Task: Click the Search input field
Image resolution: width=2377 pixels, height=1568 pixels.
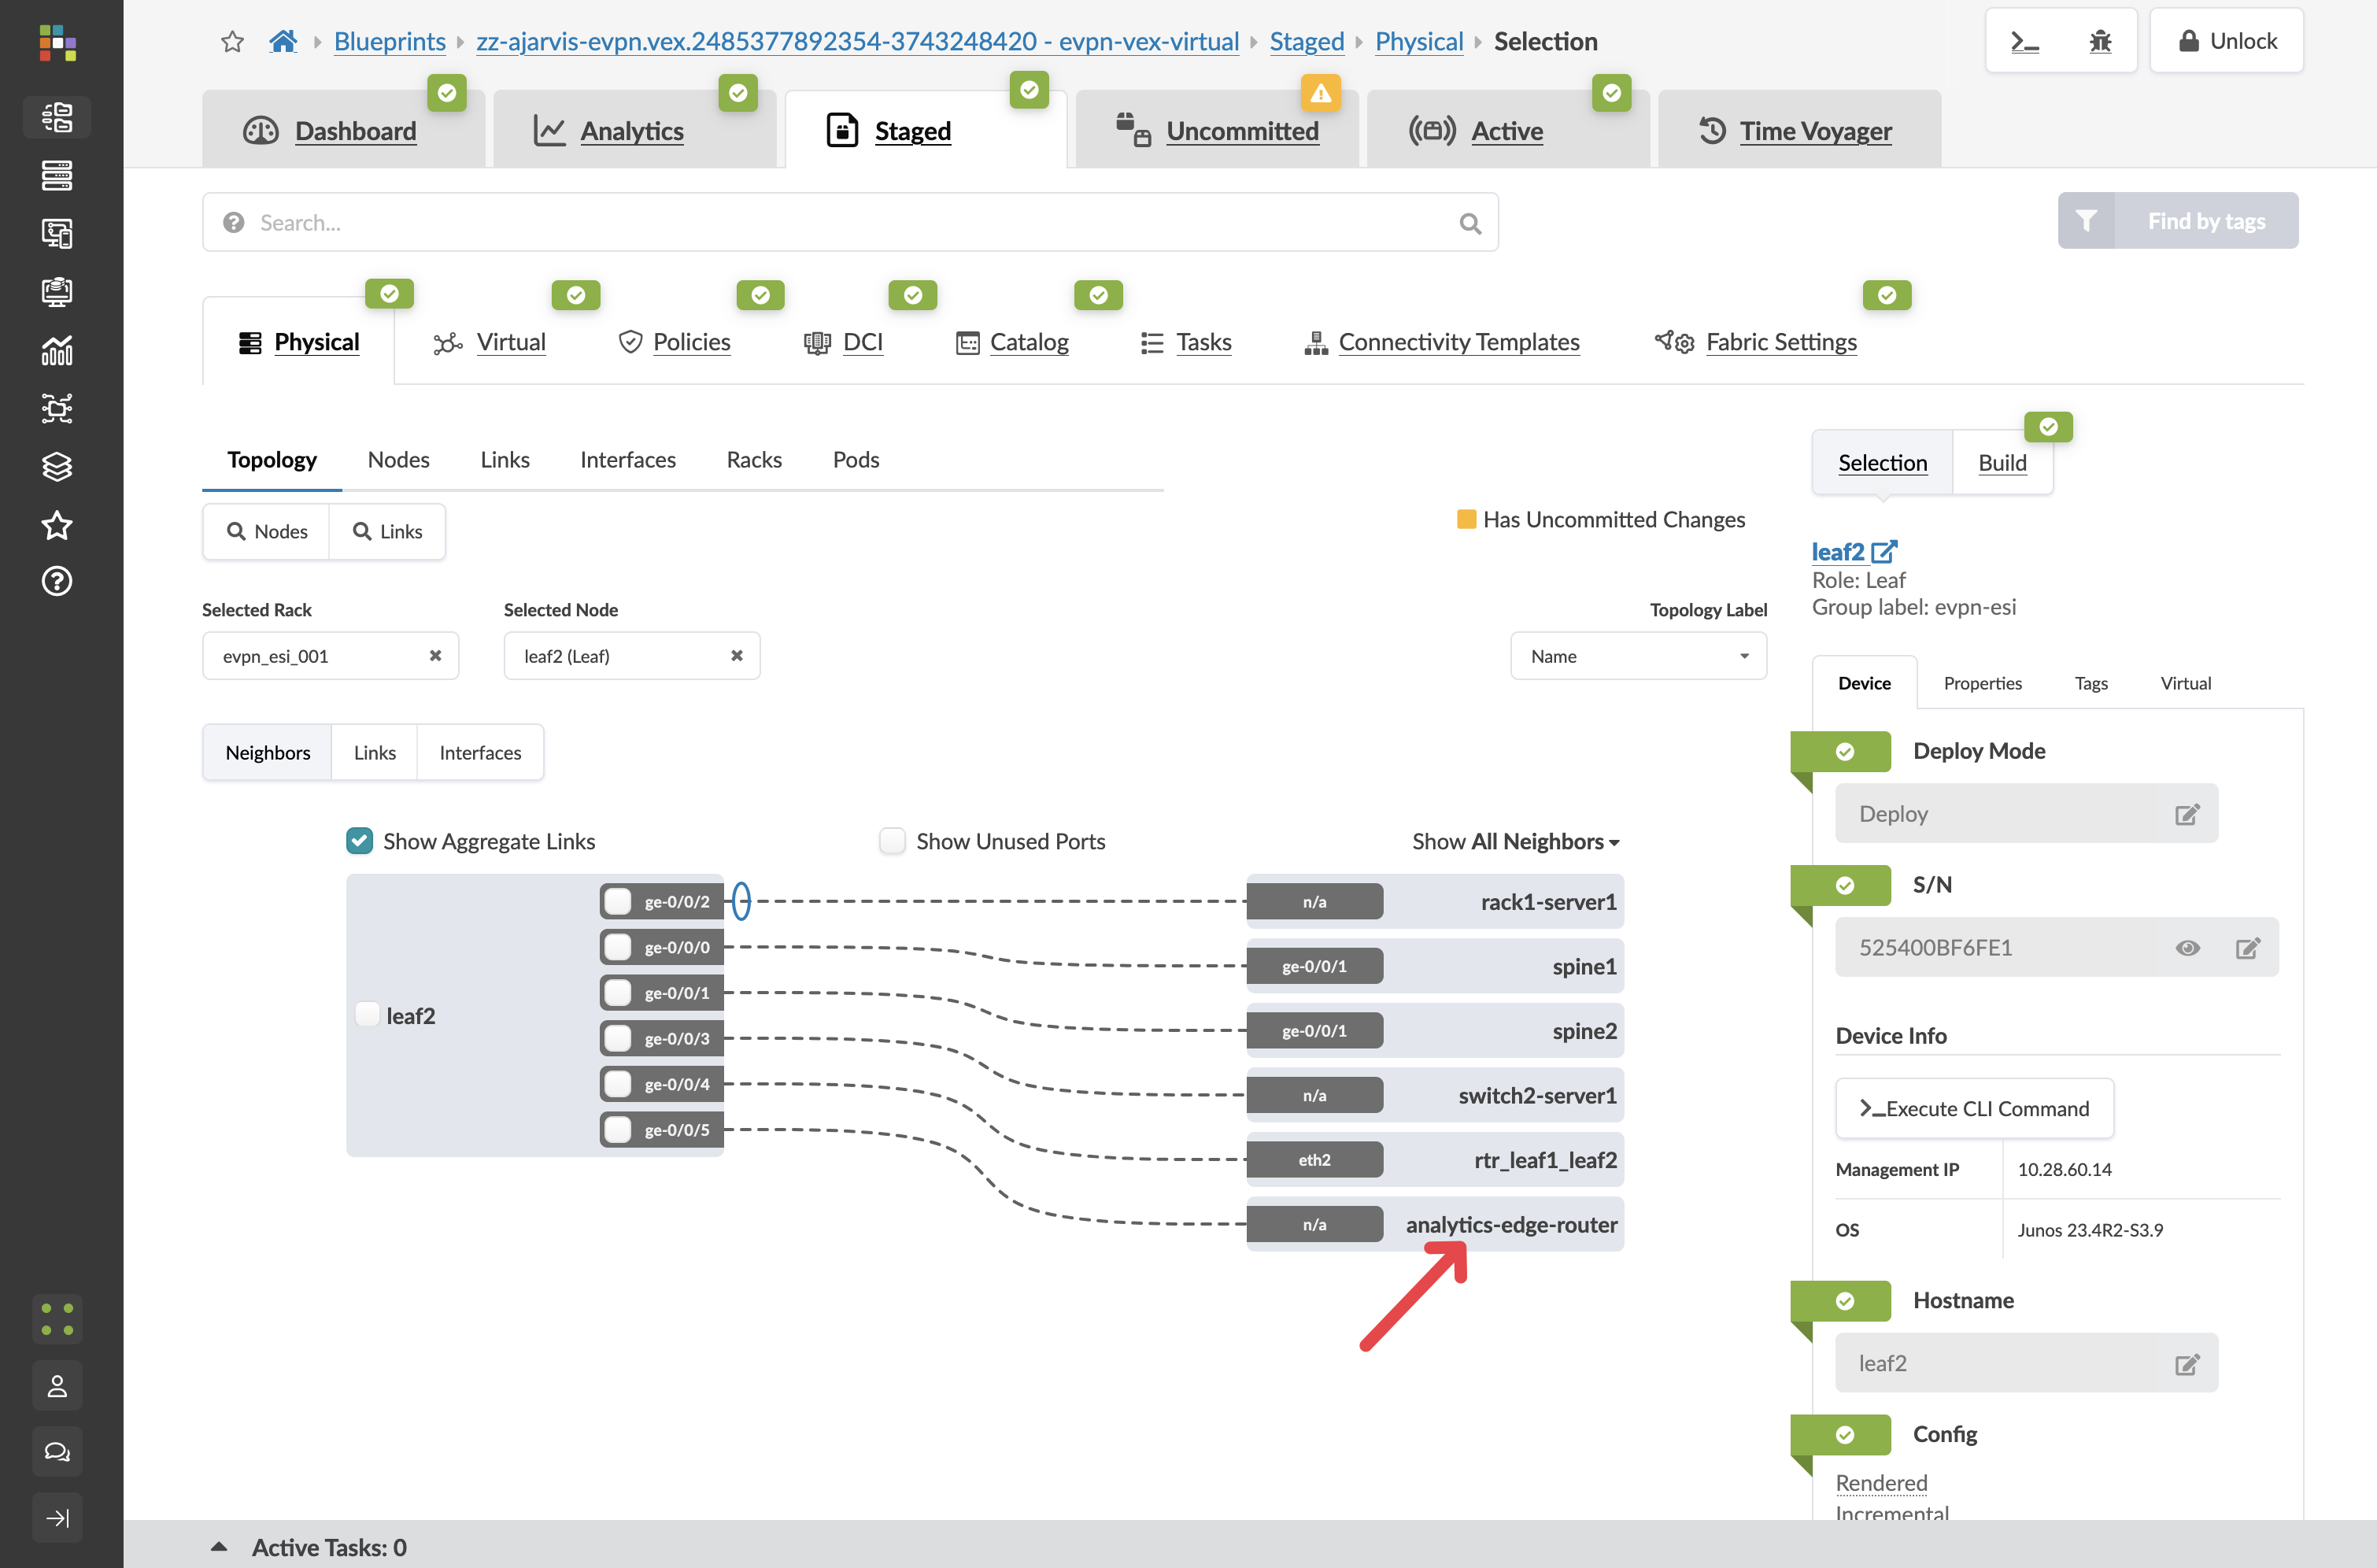Action: tap(850, 223)
